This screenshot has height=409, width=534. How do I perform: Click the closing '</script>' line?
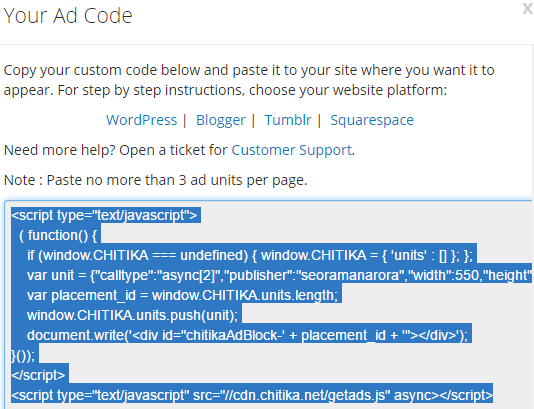tap(38, 375)
